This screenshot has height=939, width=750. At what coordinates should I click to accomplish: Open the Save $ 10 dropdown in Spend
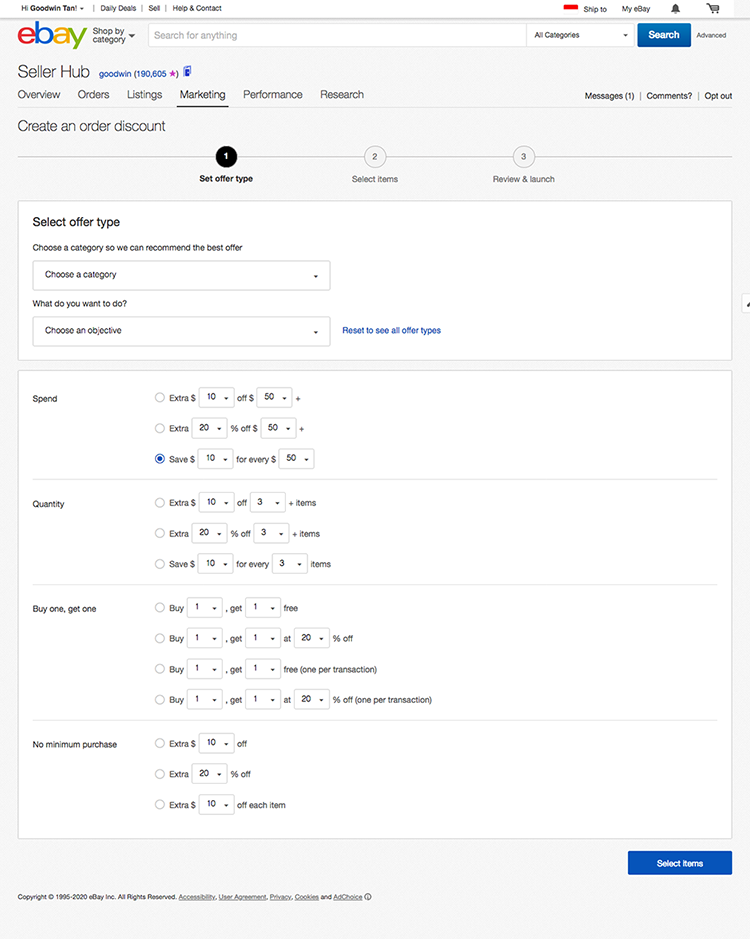[x=215, y=459]
